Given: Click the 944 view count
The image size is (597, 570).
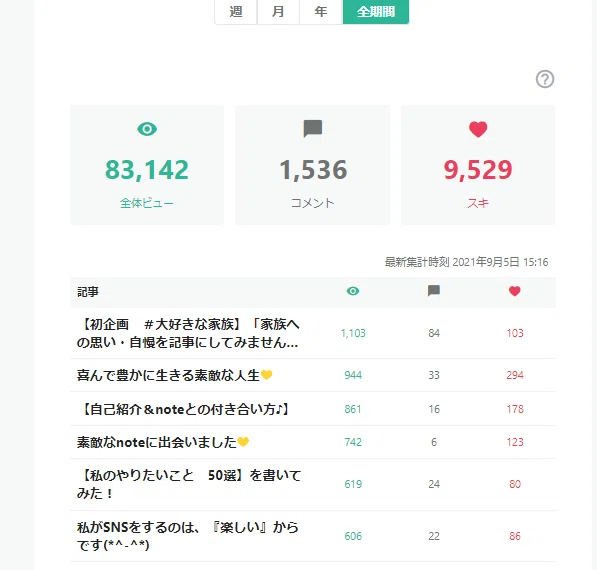Looking at the screenshot, I should (353, 375).
